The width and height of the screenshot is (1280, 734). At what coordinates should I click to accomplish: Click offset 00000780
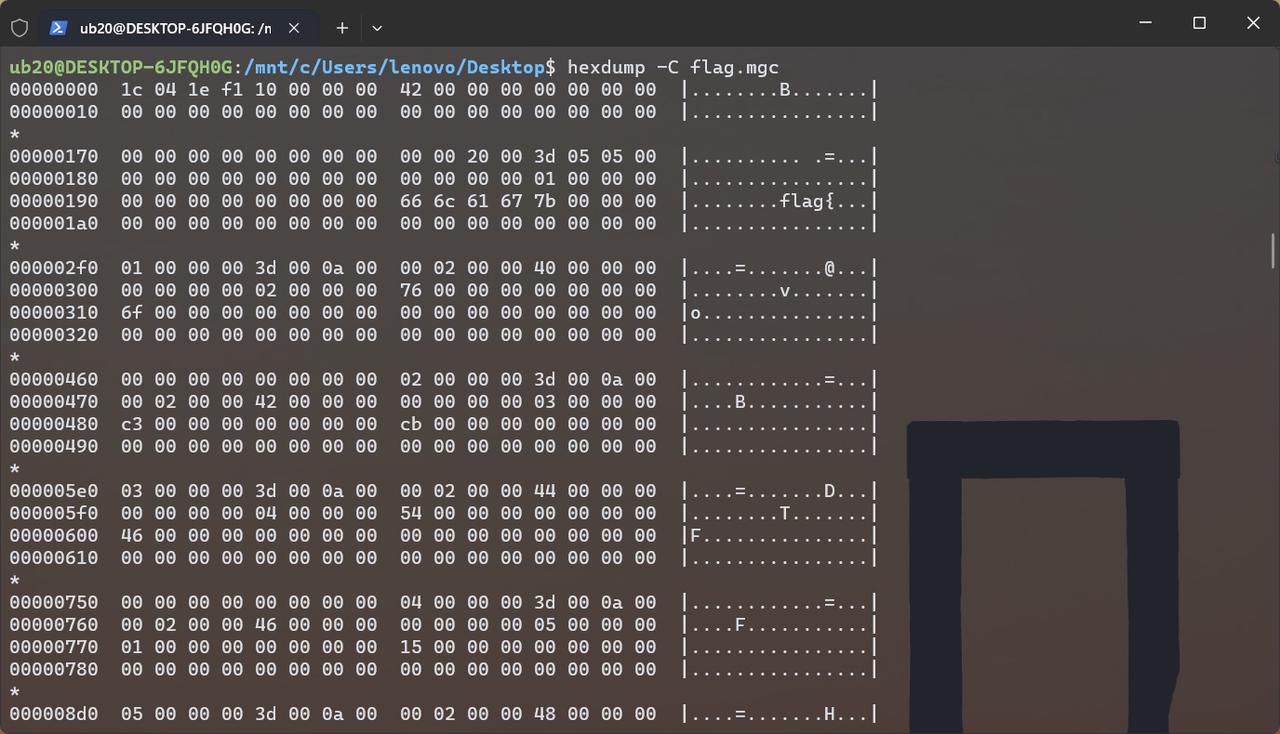point(54,669)
